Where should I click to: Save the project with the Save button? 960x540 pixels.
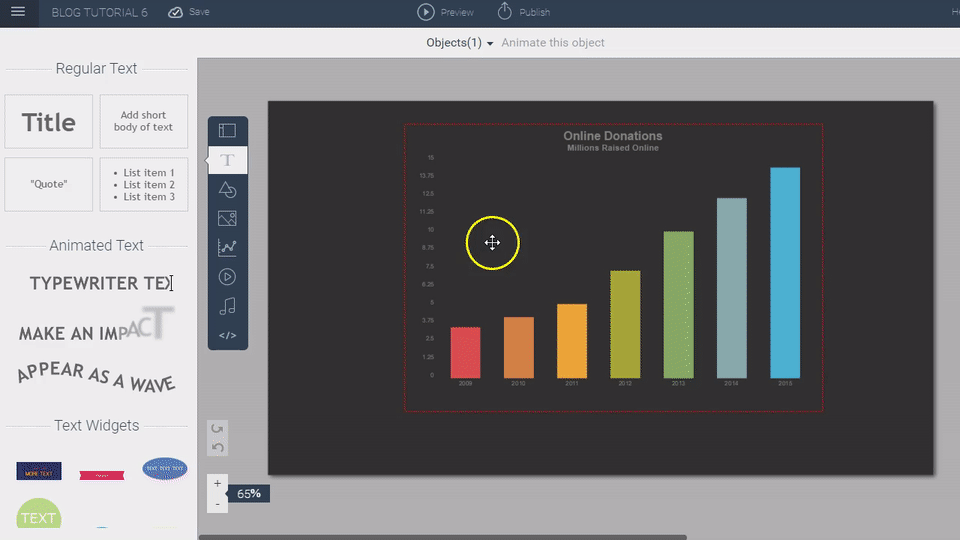pyautogui.click(x=189, y=12)
